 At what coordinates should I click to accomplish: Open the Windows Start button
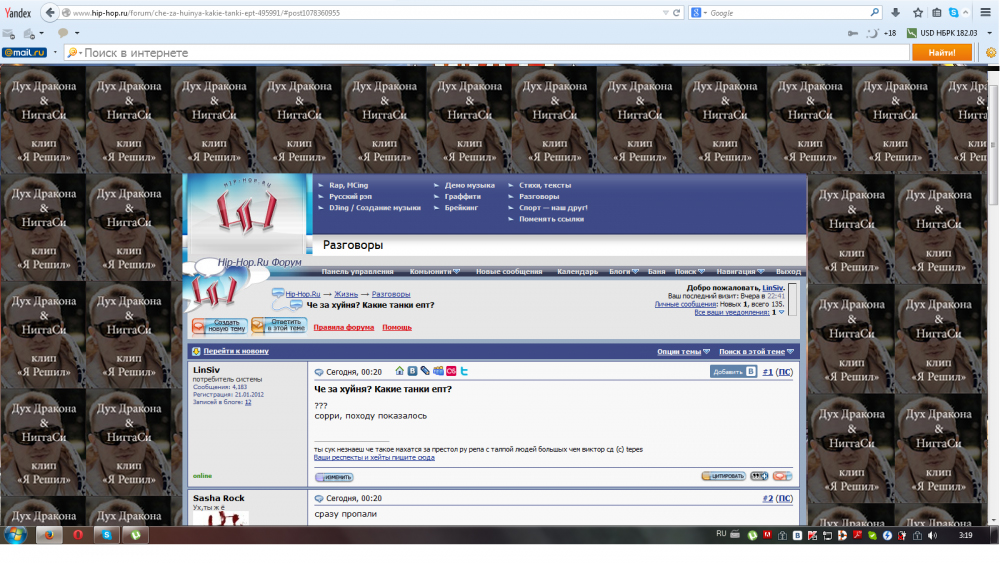[15, 535]
